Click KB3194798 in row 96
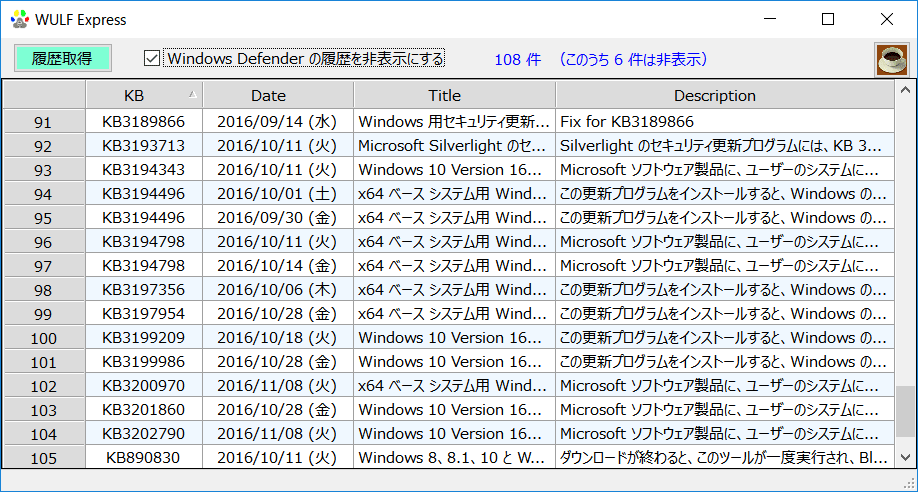The image size is (918, 492). [x=144, y=241]
